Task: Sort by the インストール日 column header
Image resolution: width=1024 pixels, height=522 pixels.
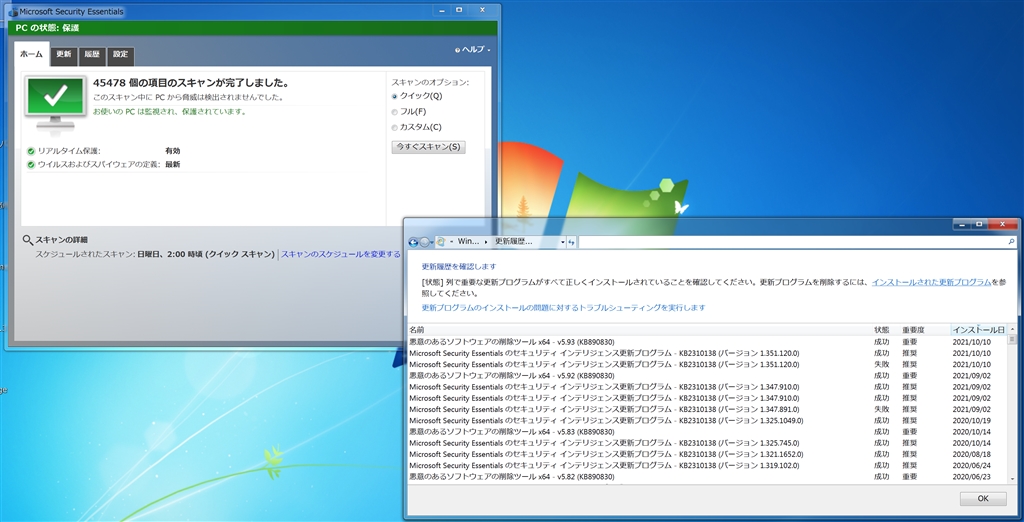Action: 979,330
